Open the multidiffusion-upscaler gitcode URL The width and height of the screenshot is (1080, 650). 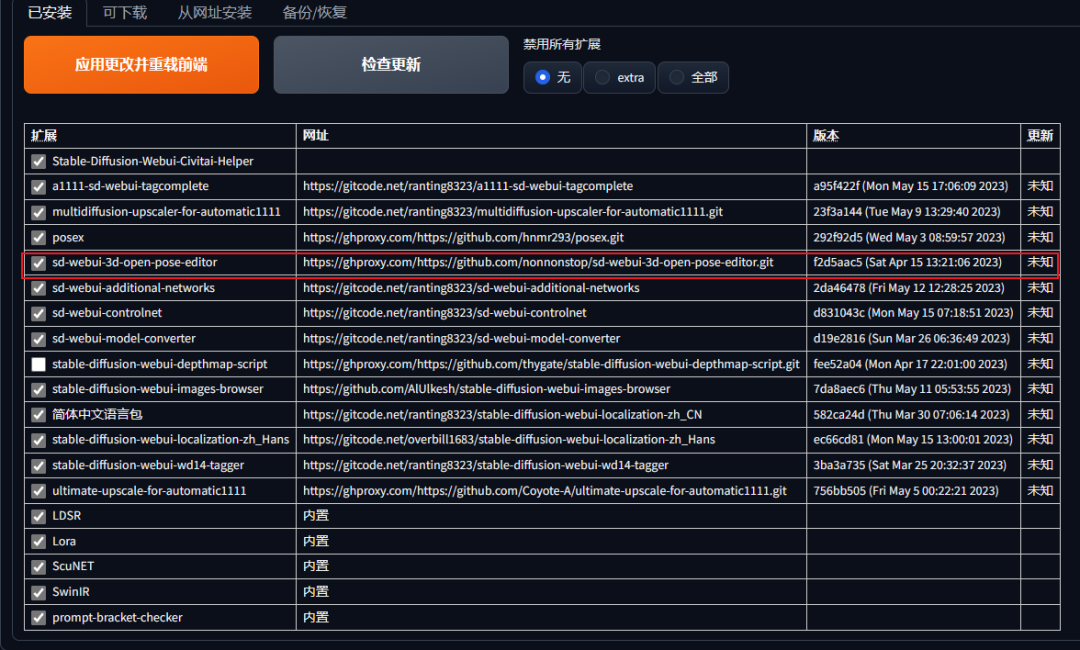click(512, 211)
